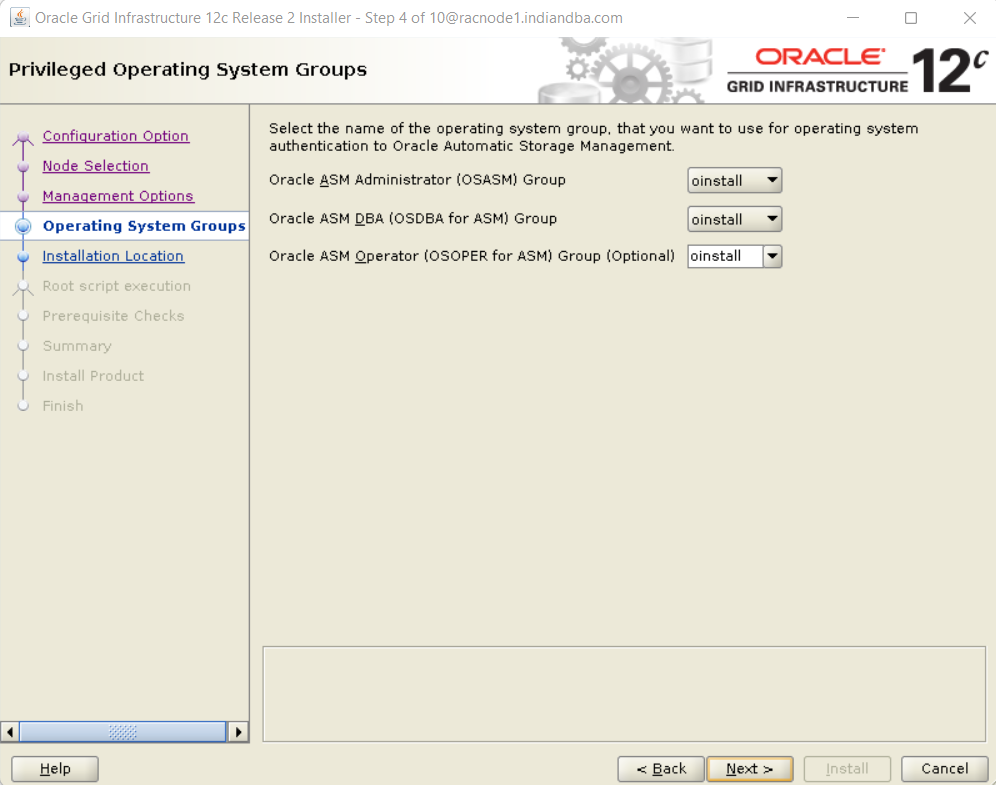Go to the Configuration Option step
The width and height of the screenshot is (996, 785).
pos(116,136)
